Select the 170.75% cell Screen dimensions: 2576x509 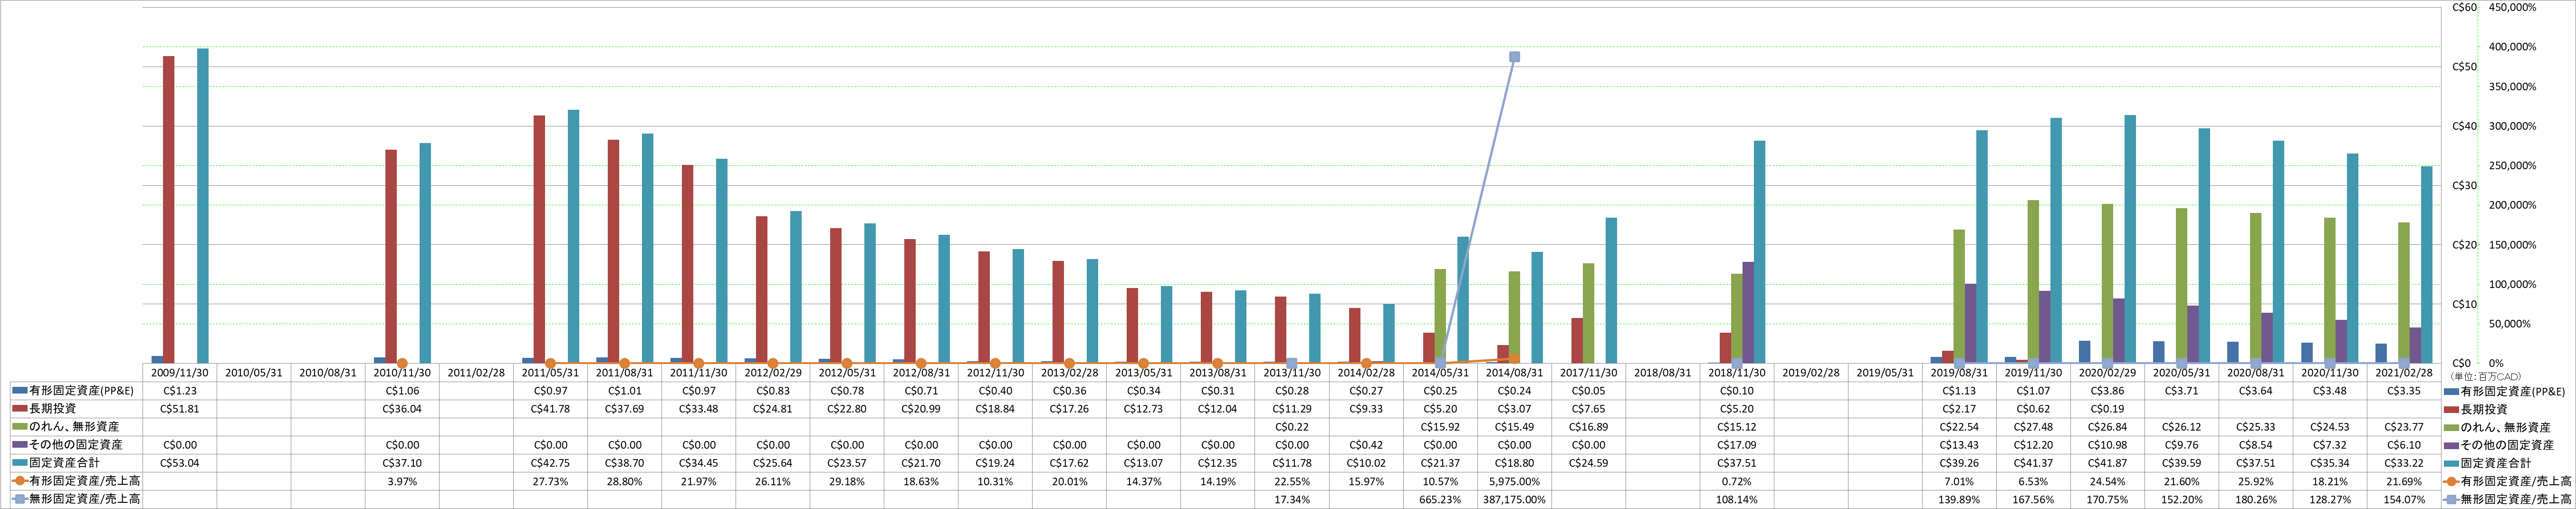(x=2107, y=499)
